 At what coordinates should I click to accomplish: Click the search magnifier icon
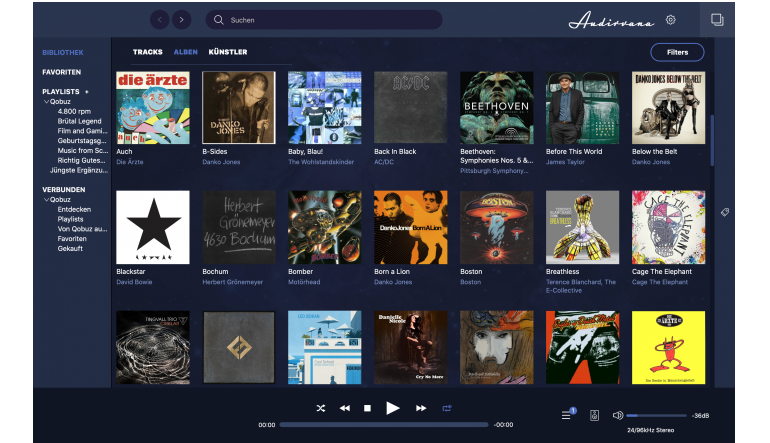tap(219, 20)
